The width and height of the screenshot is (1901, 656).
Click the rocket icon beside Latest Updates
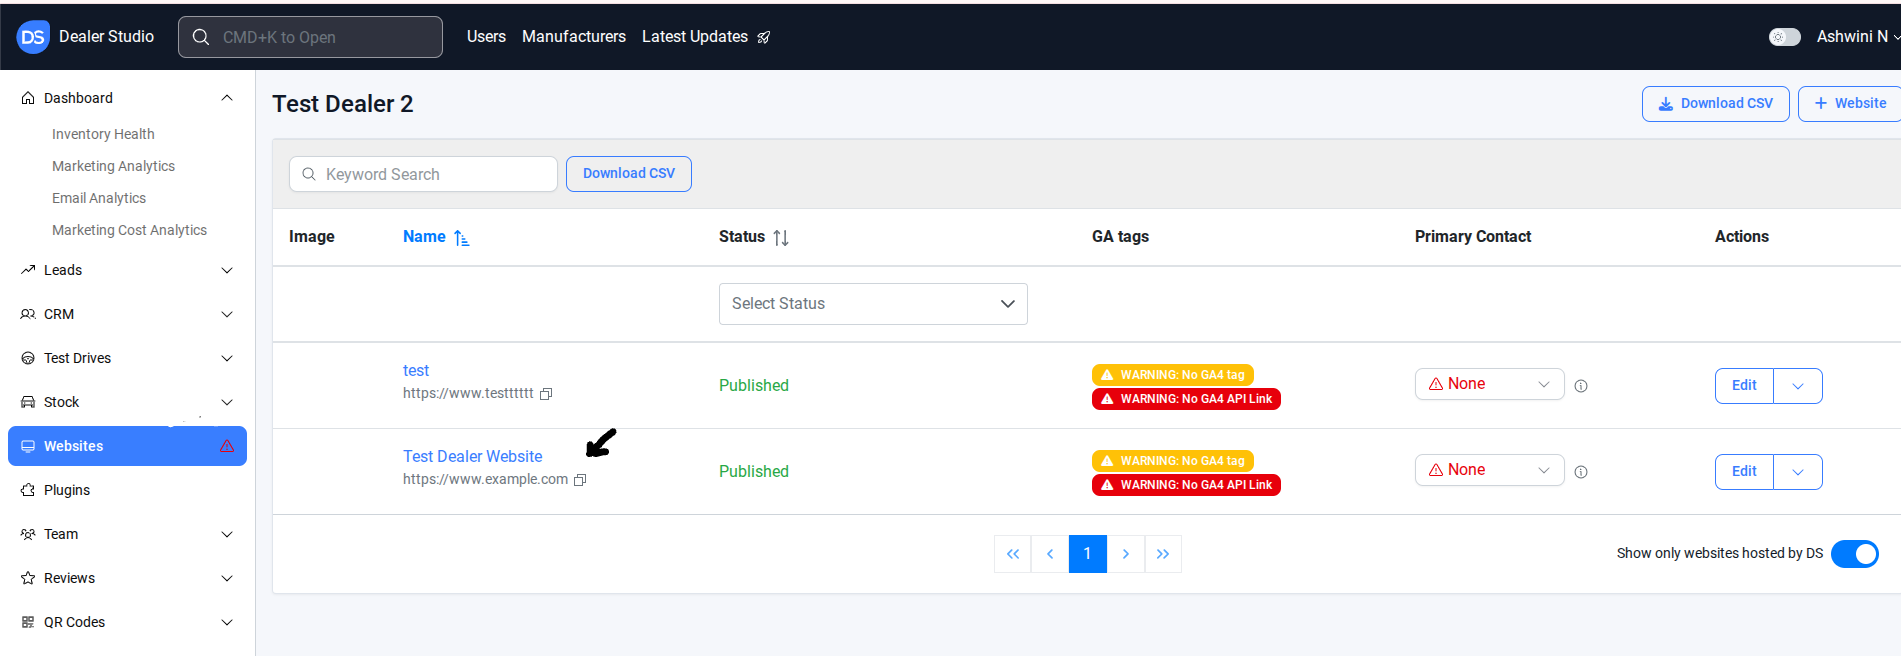click(764, 37)
